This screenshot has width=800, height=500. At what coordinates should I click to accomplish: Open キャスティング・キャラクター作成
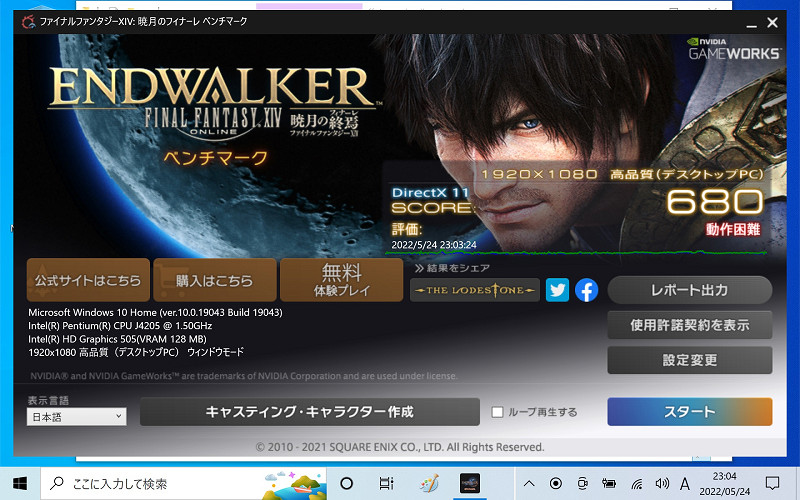(310, 412)
